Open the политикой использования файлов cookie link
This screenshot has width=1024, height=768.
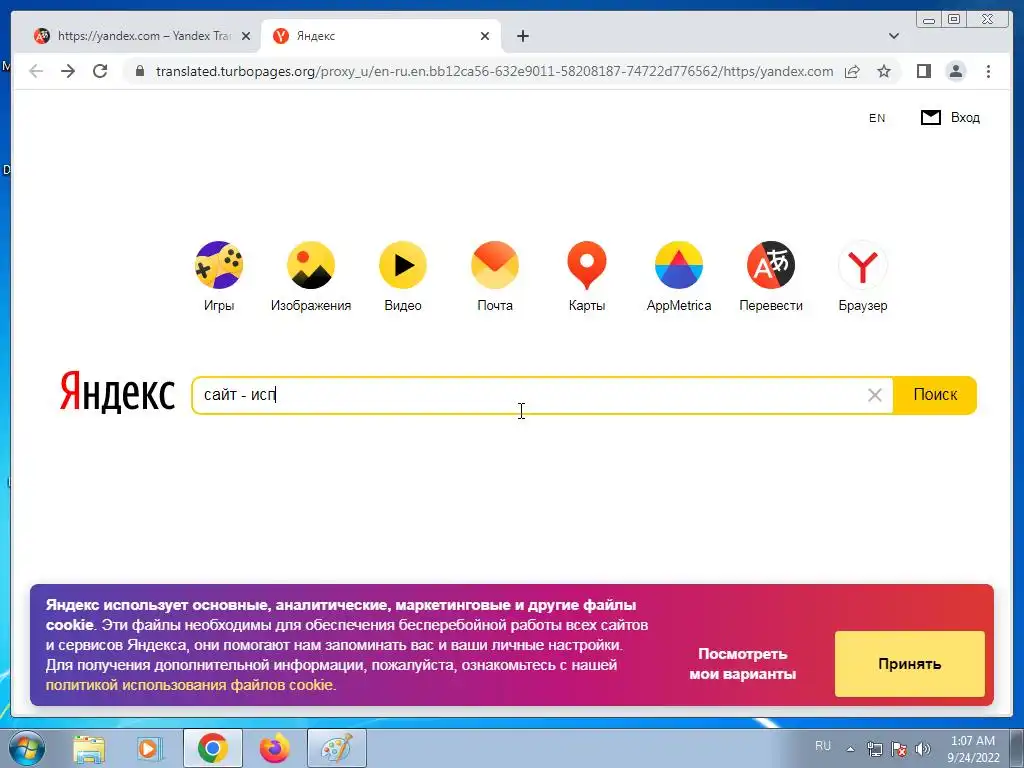189,685
